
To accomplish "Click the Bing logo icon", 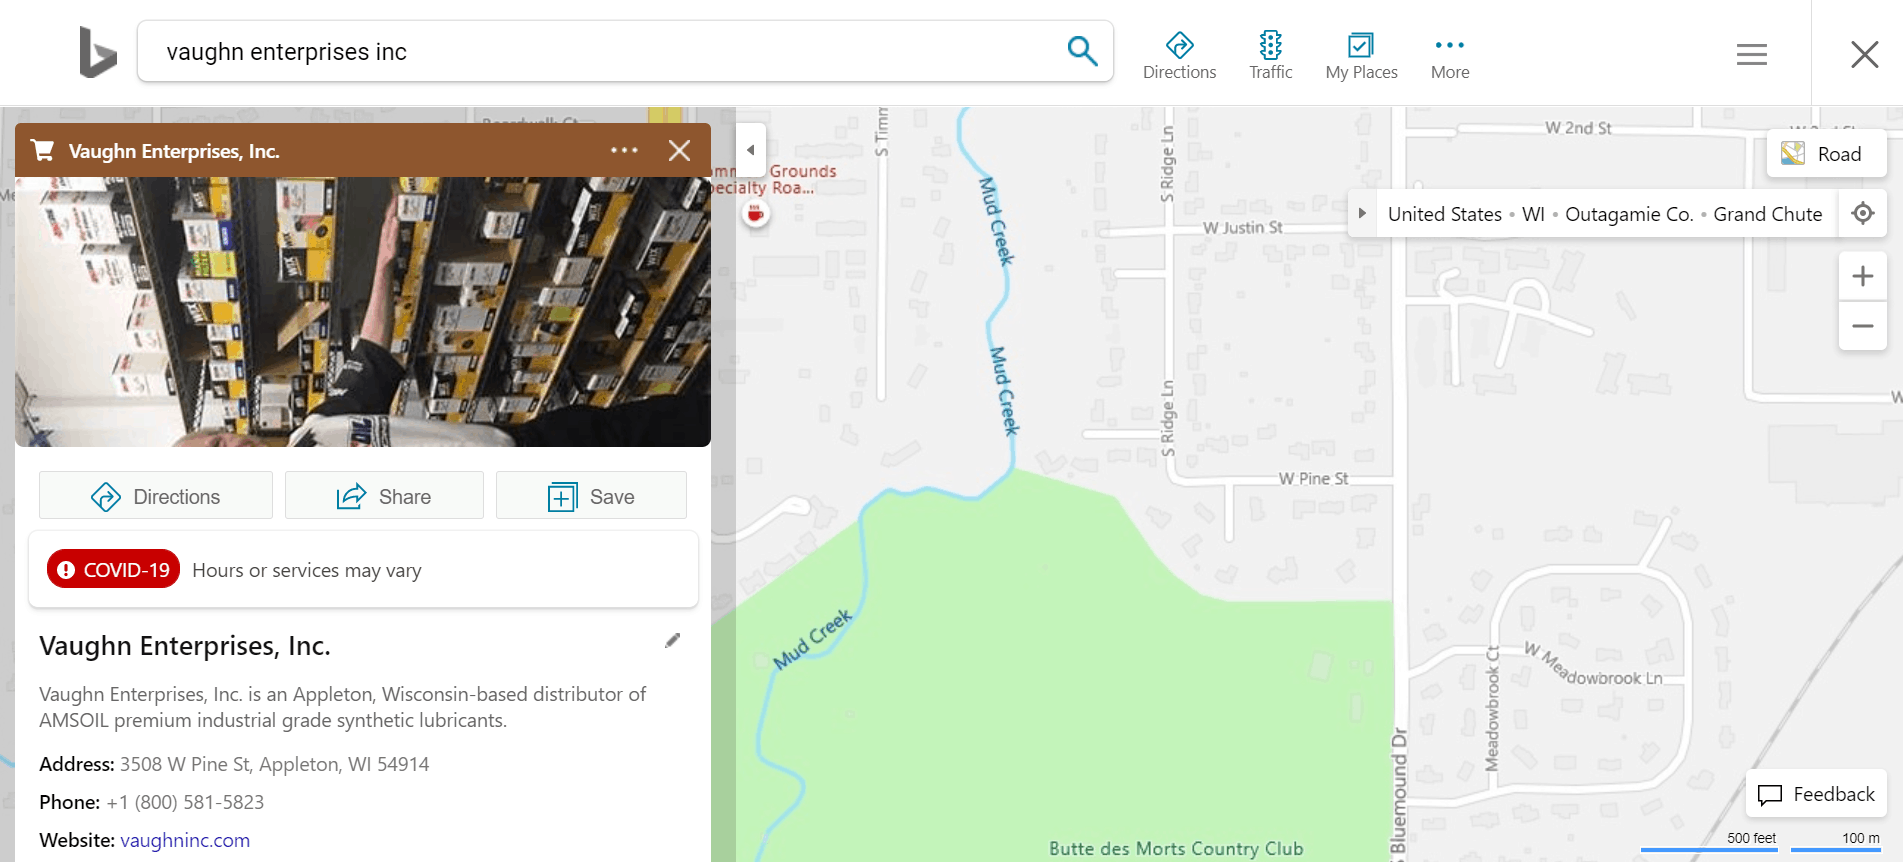I will [x=98, y=52].
